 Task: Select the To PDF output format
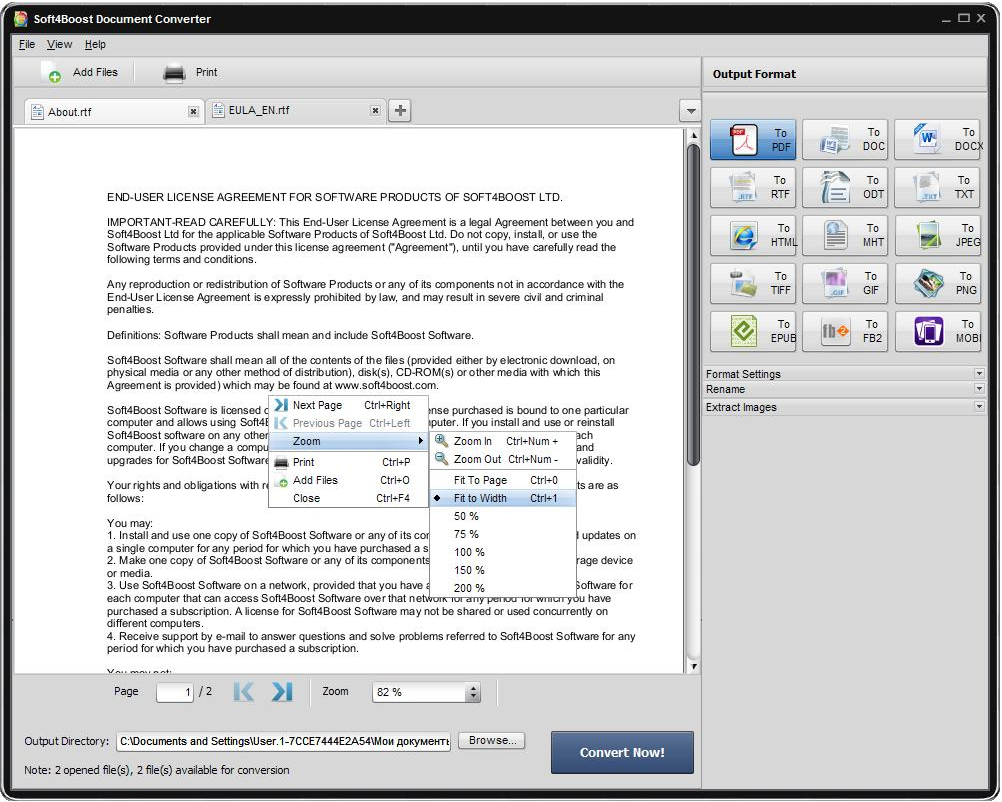point(753,139)
